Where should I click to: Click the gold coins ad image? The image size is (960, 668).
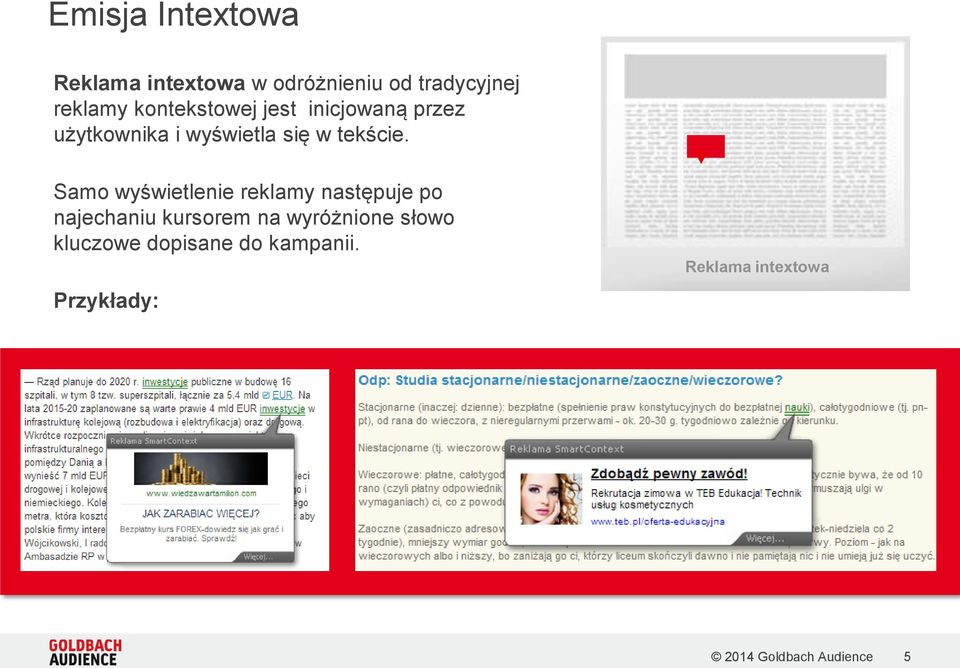tap(201, 469)
